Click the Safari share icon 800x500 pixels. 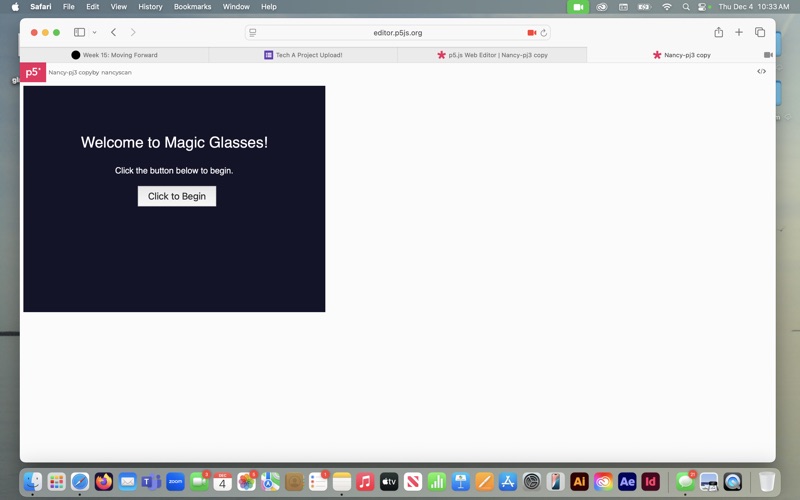(718, 32)
